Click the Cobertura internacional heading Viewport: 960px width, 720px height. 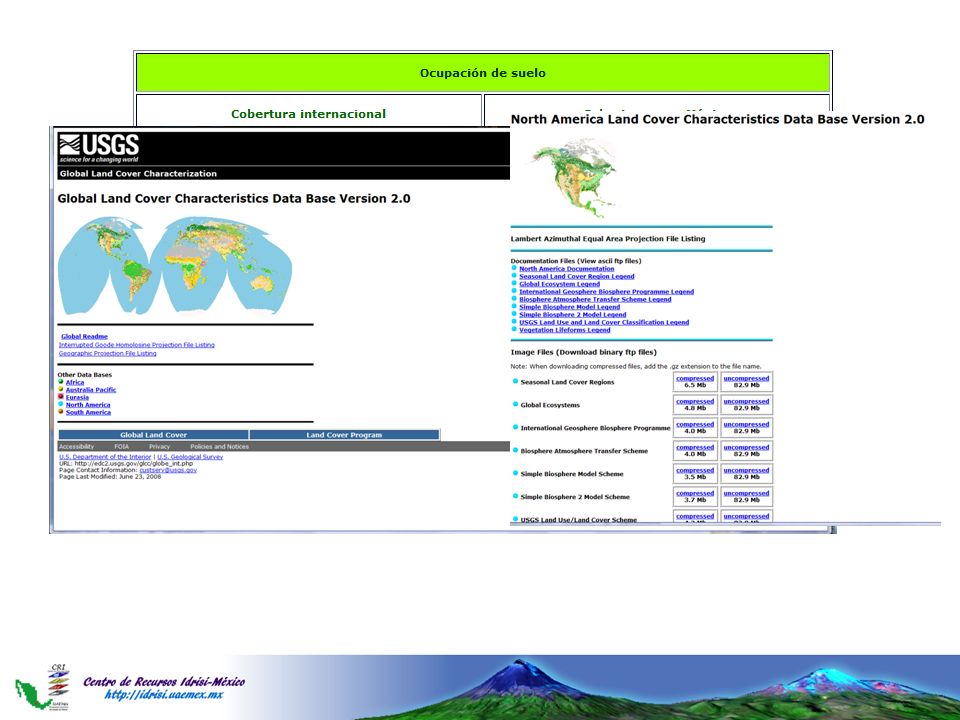309,114
